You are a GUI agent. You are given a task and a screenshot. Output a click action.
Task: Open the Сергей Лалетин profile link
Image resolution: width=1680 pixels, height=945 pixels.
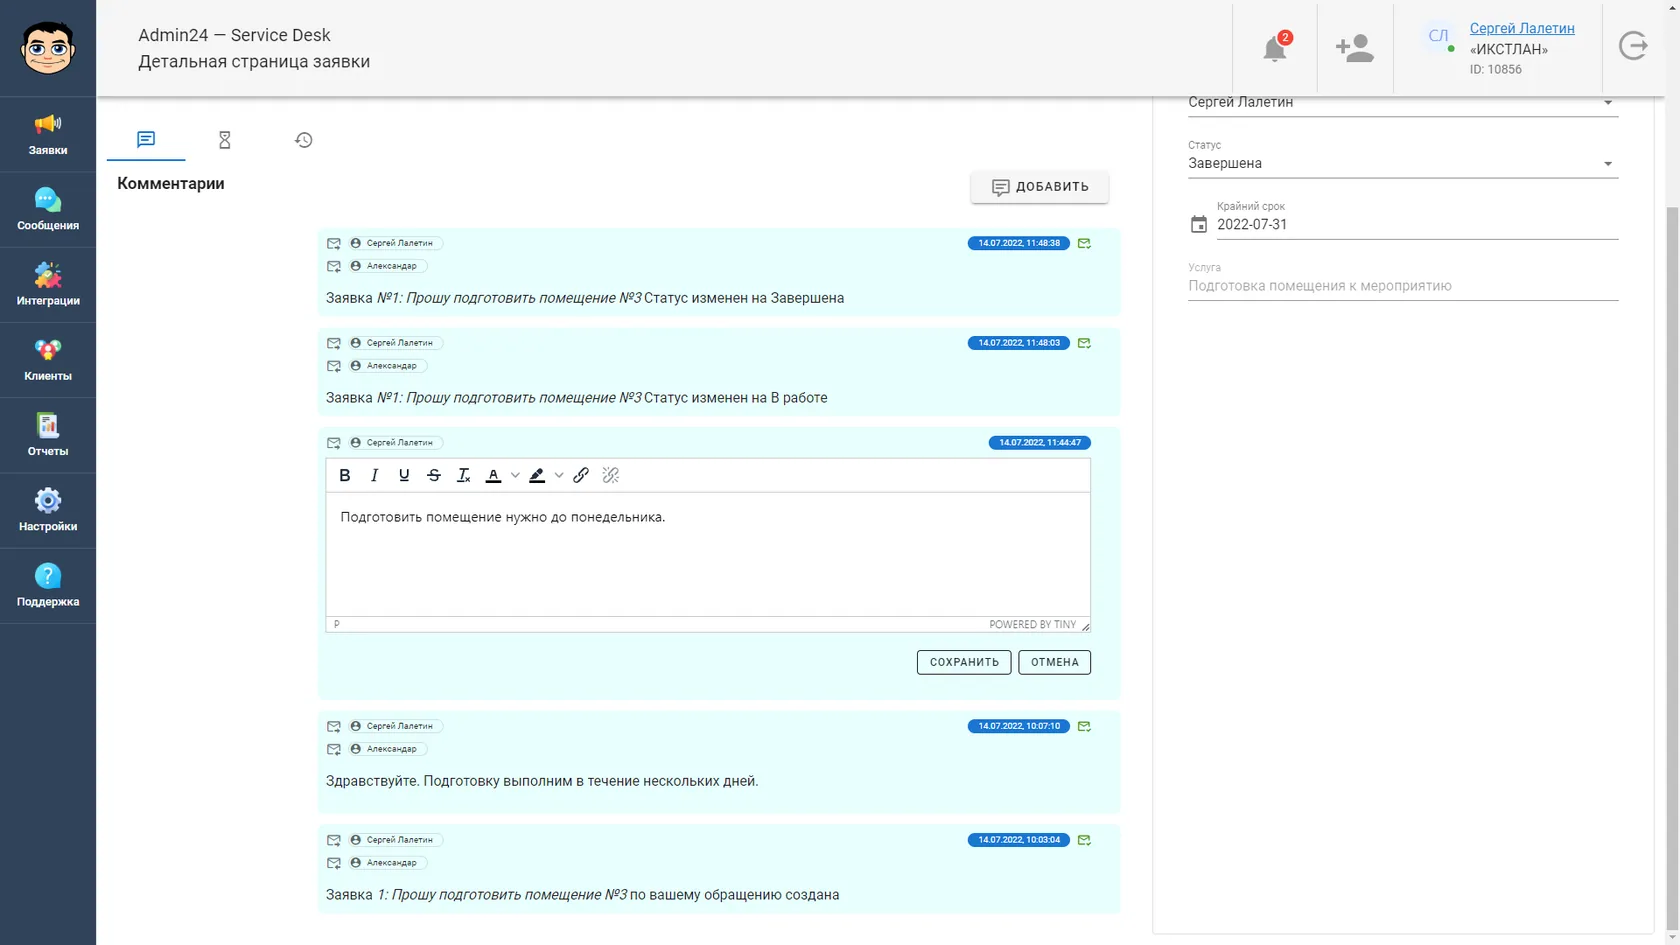(1522, 28)
